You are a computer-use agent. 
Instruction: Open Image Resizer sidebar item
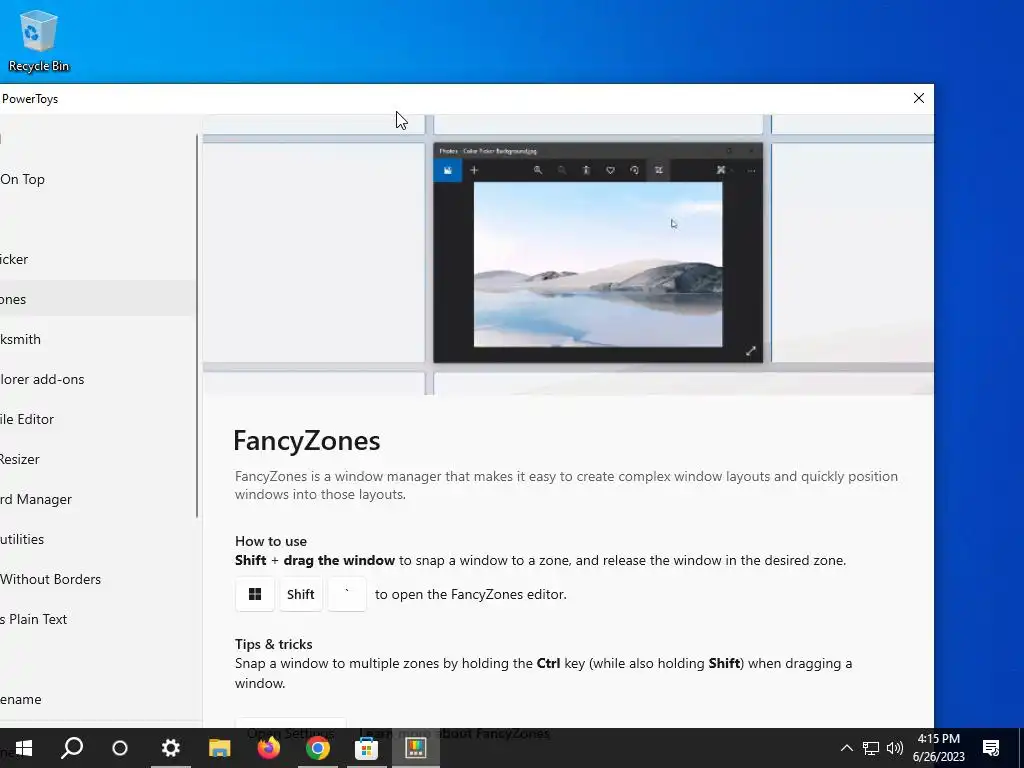97,459
